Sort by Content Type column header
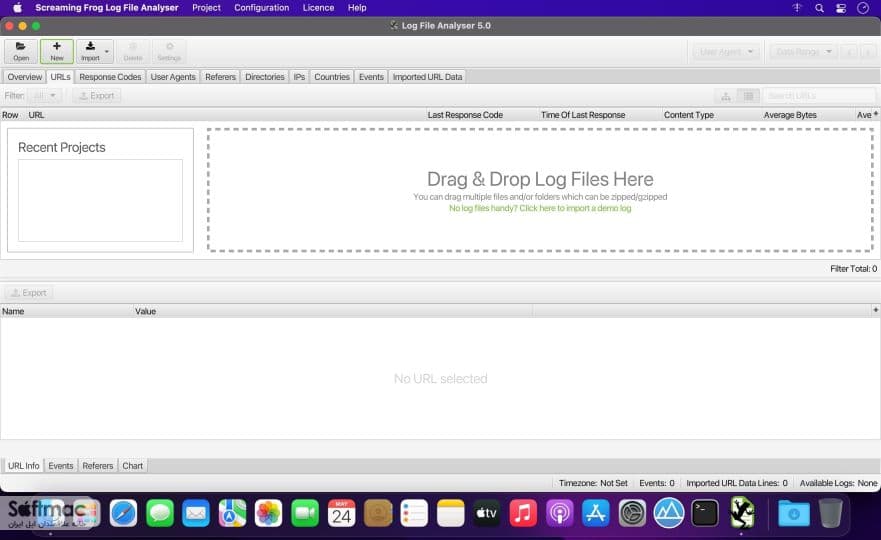 click(x=711, y=115)
